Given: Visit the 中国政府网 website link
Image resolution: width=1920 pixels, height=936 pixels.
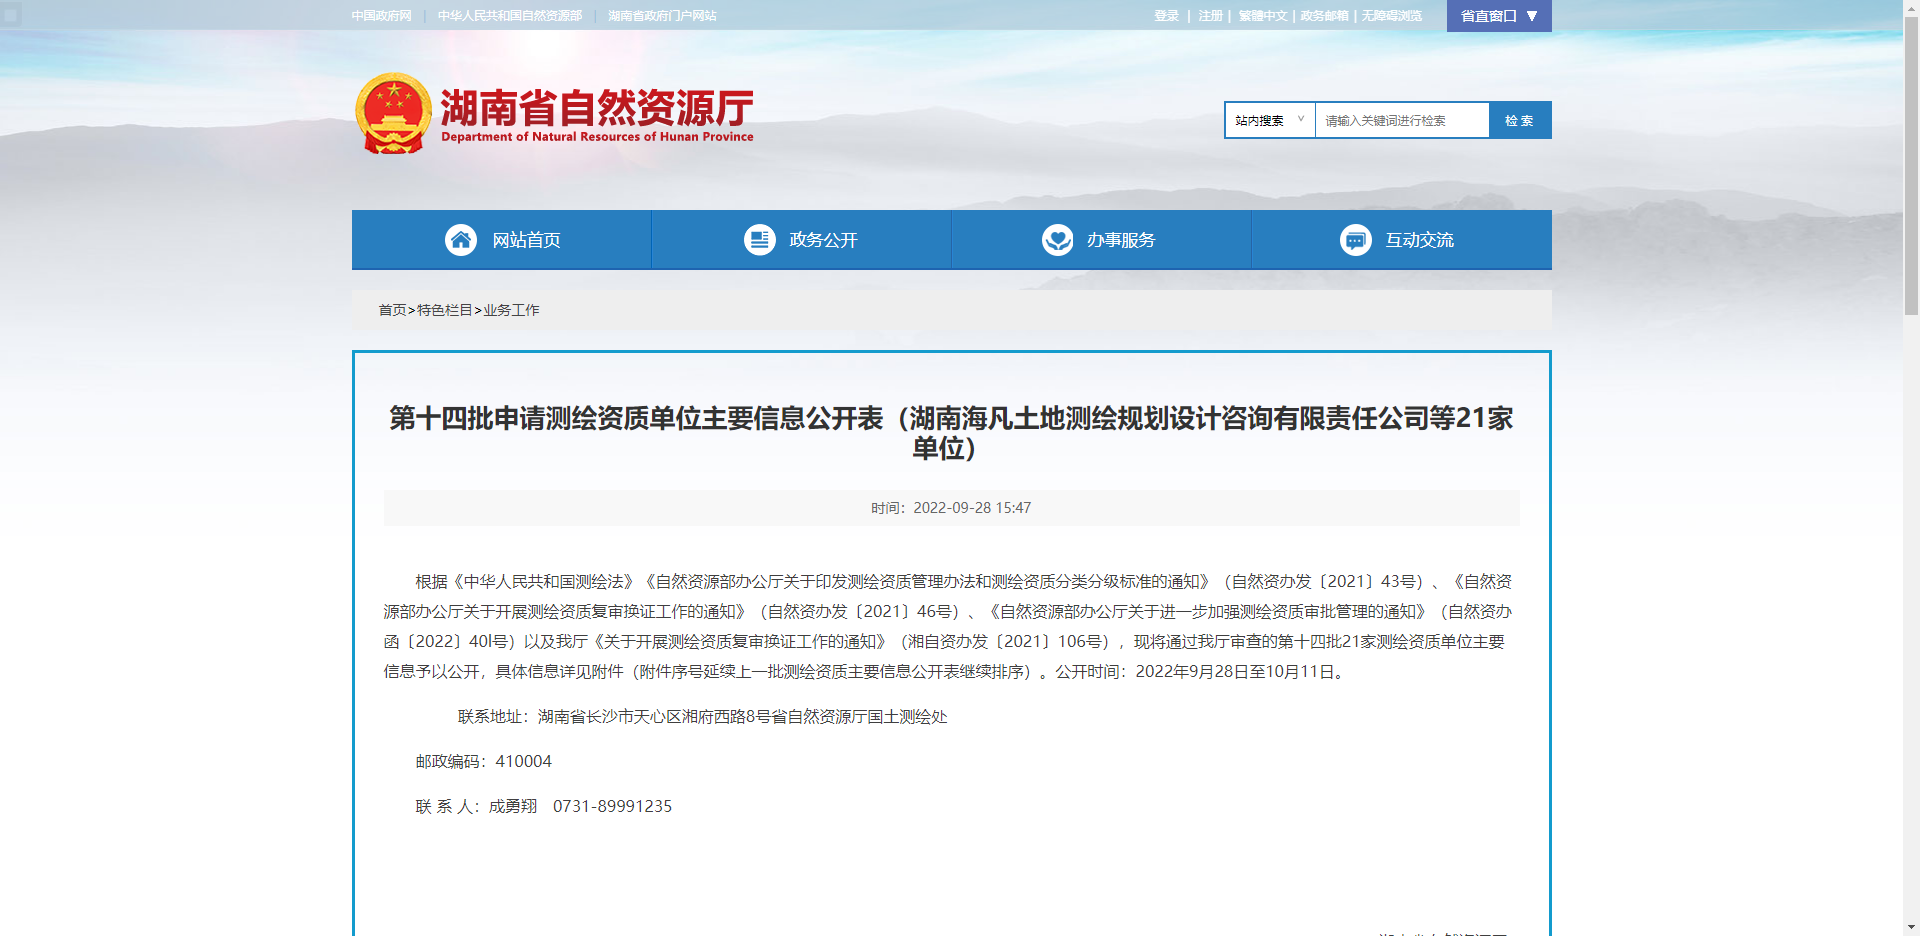Looking at the screenshot, I should point(379,15).
